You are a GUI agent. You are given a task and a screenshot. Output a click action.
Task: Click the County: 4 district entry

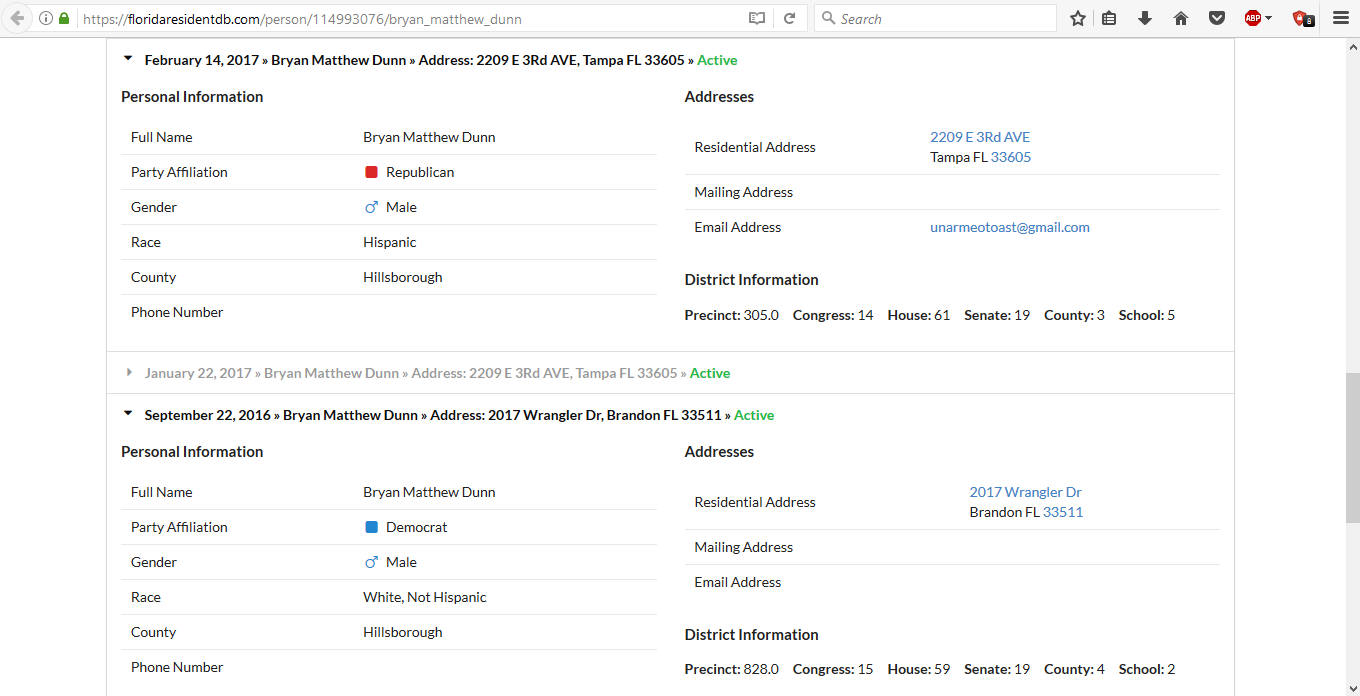click(x=1074, y=669)
